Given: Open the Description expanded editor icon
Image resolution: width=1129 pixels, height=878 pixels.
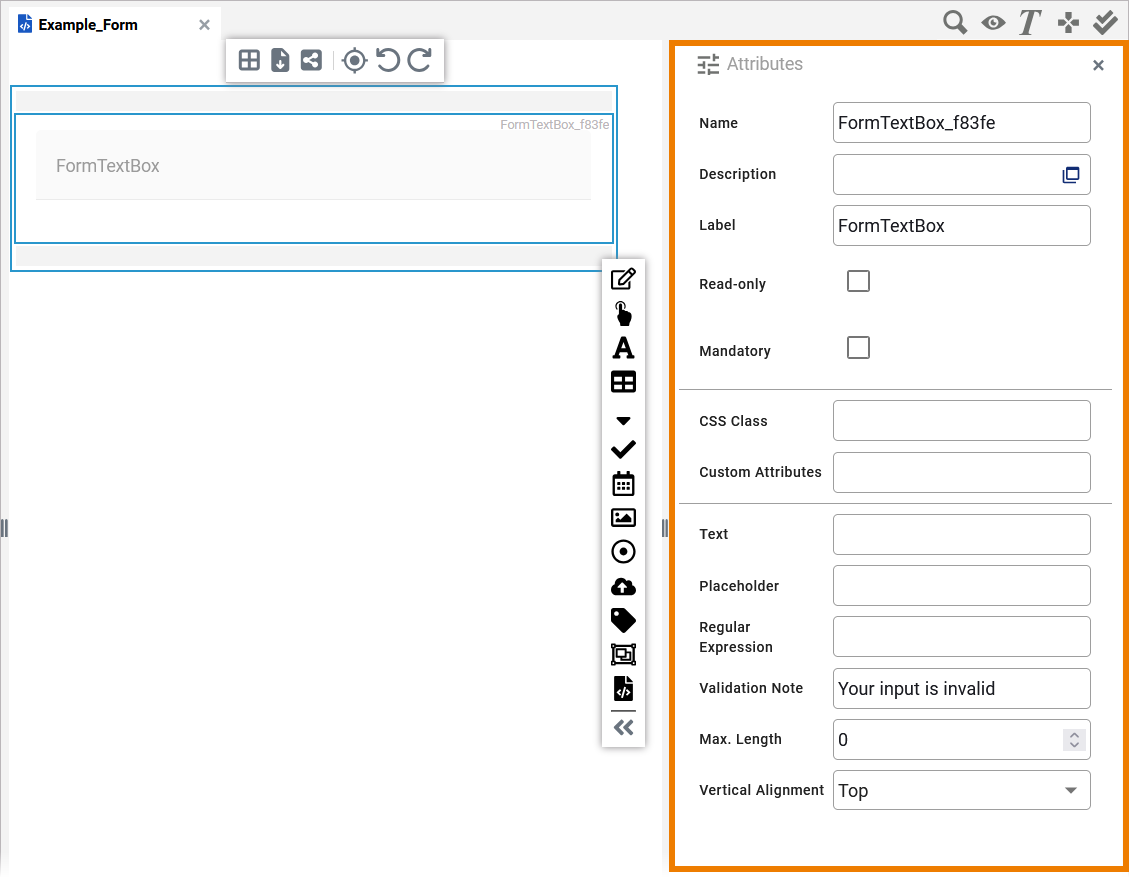Looking at the screenshot, I should click(1071, 175).
